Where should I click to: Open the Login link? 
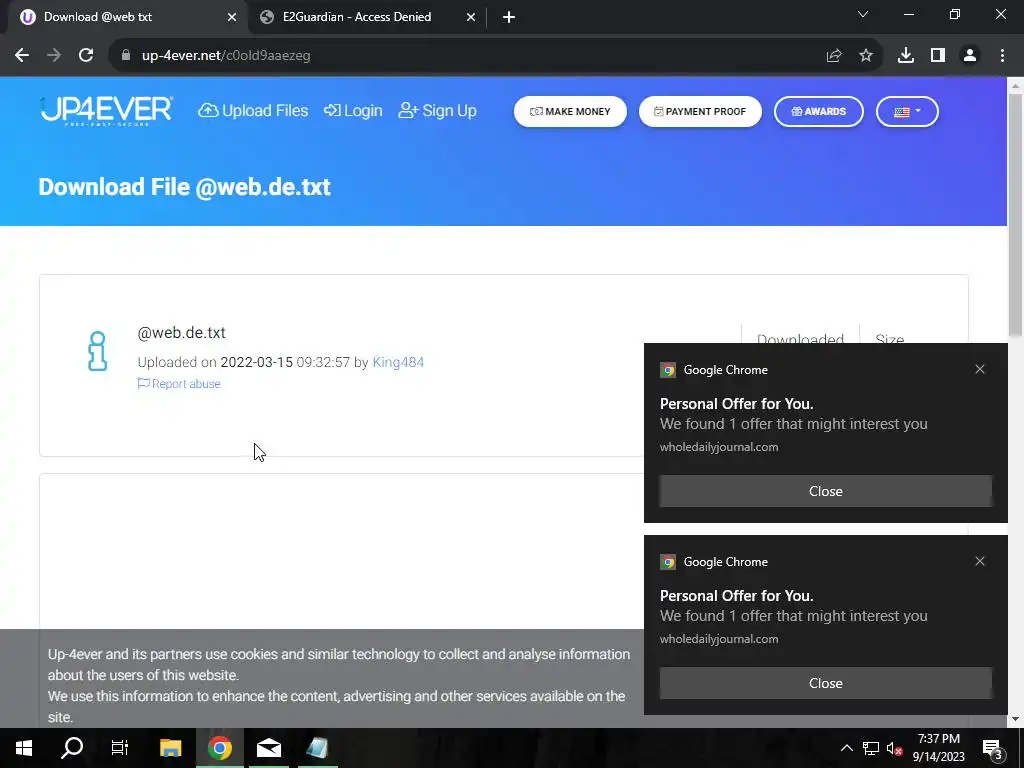(353, 111)
